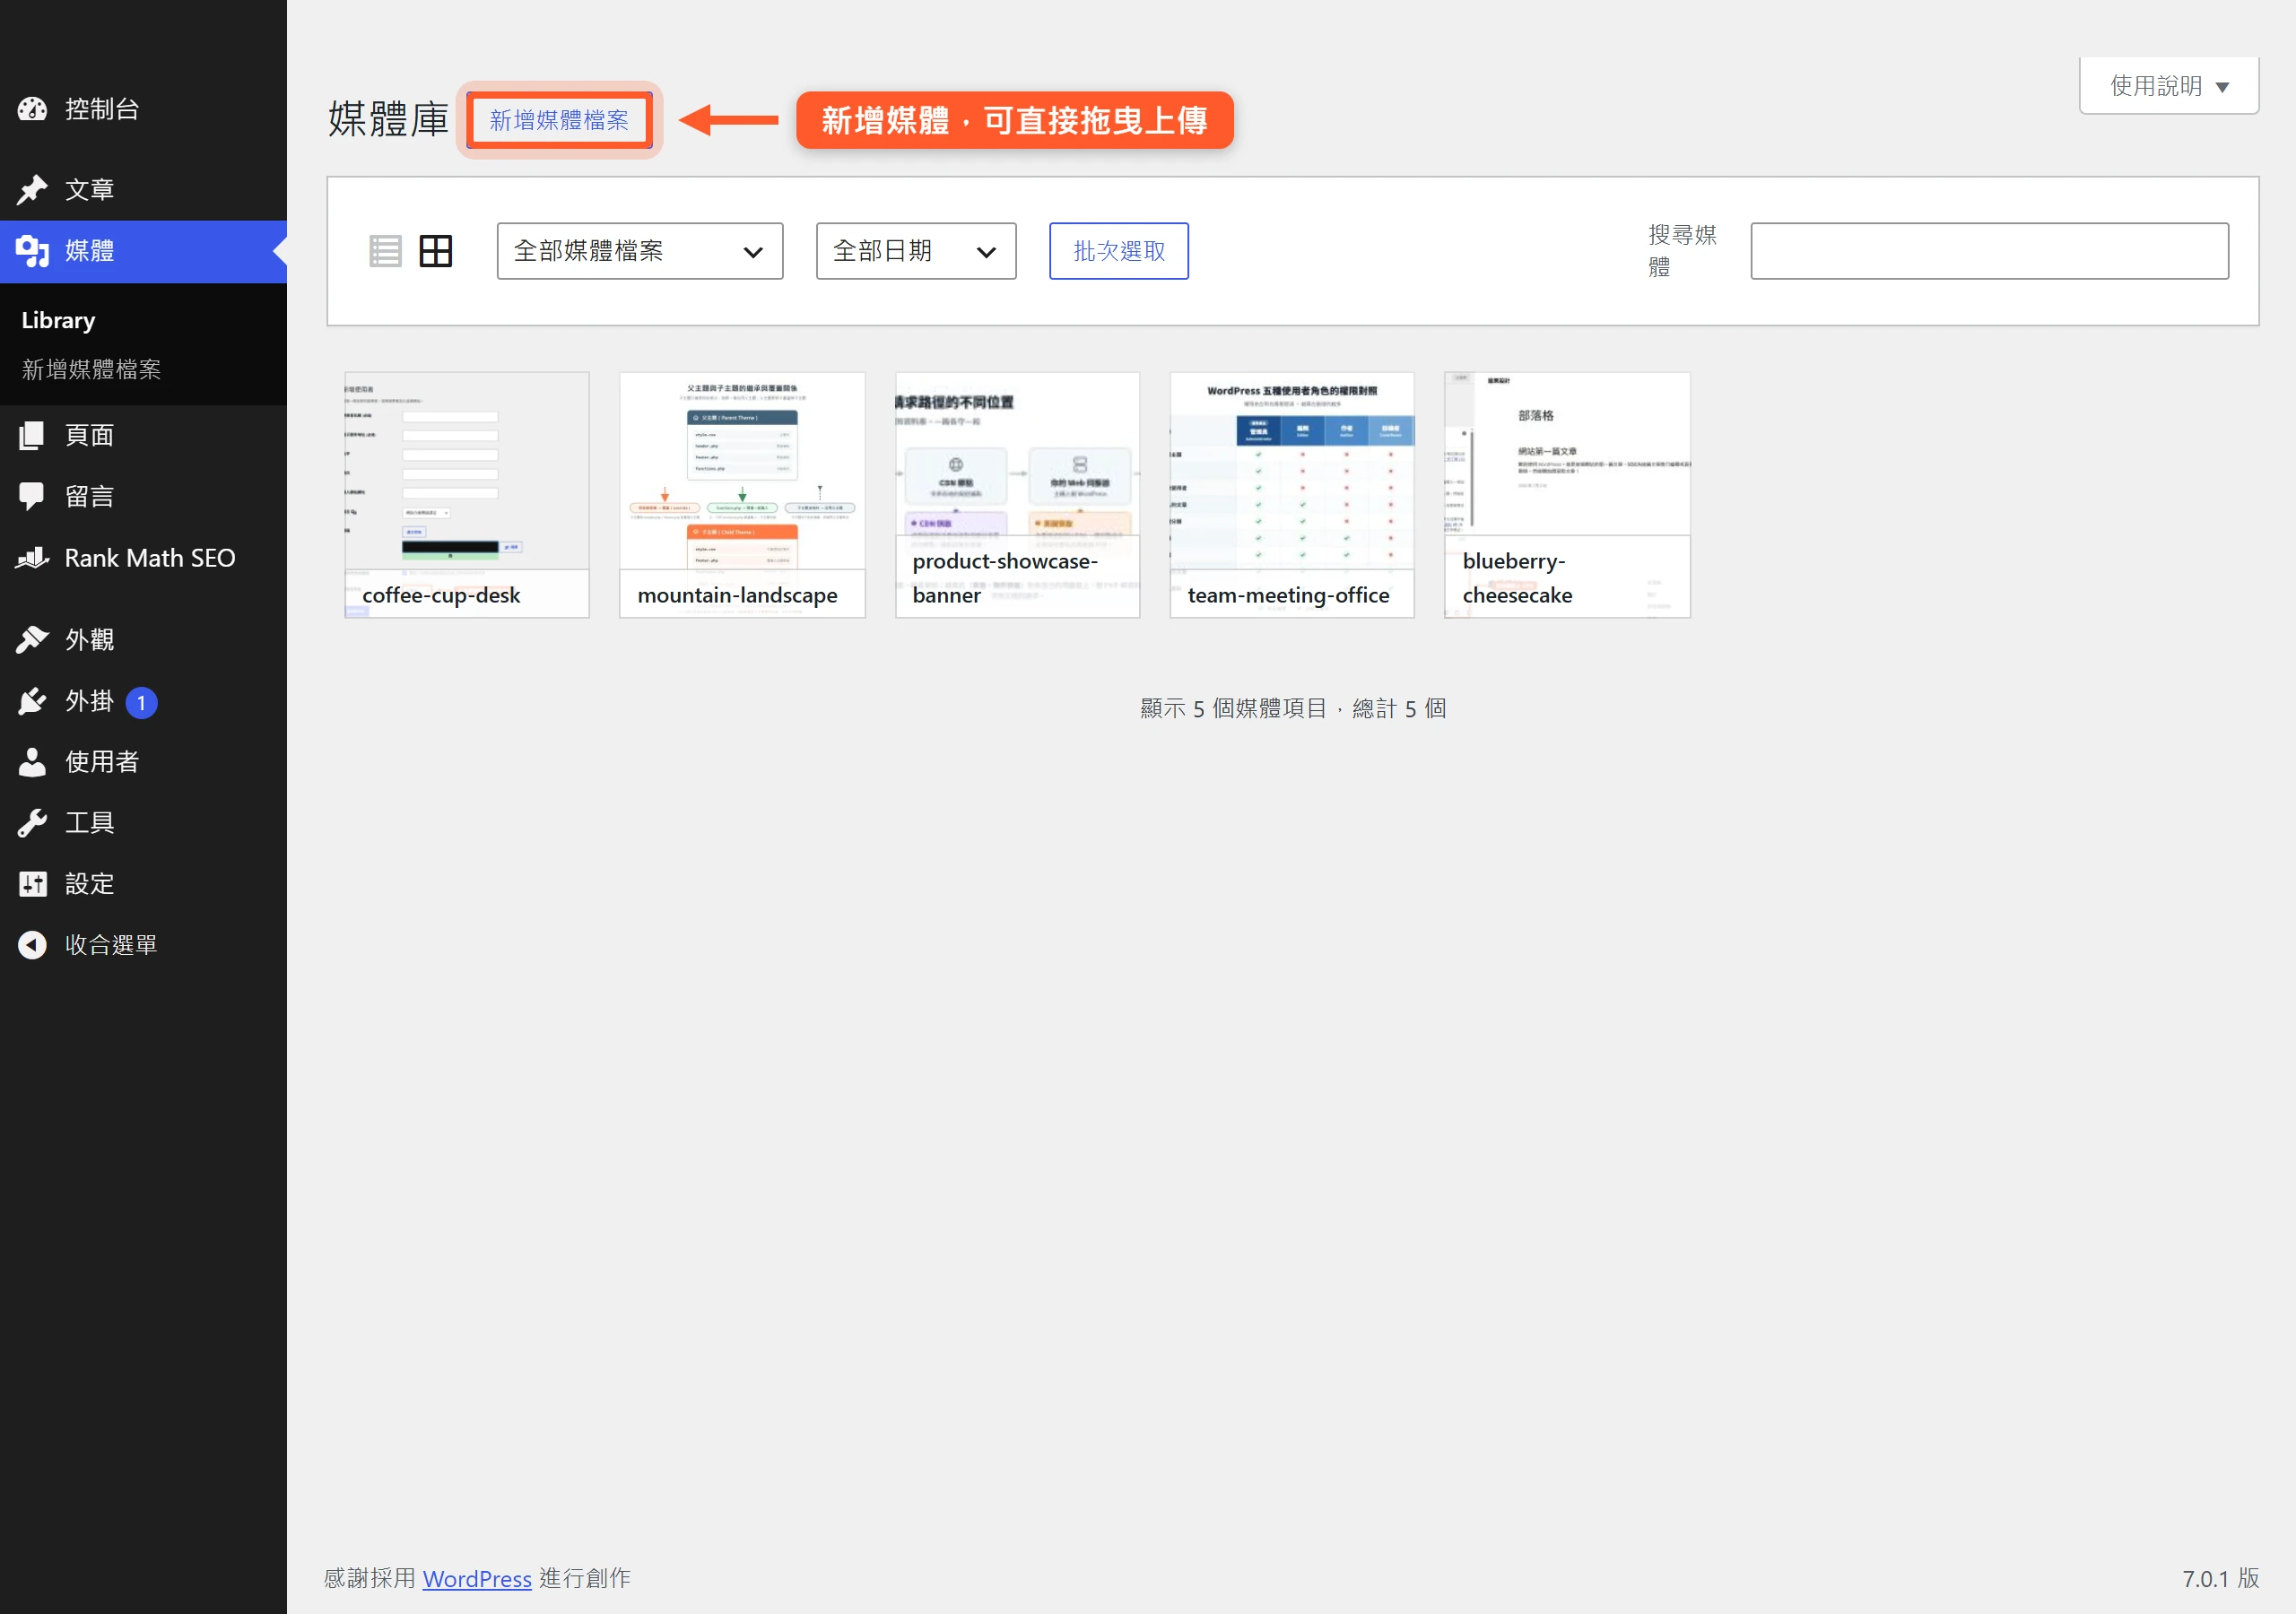Open the 使用者 menu label
Screen dimensions: 2296x1614
click(101, 762)
